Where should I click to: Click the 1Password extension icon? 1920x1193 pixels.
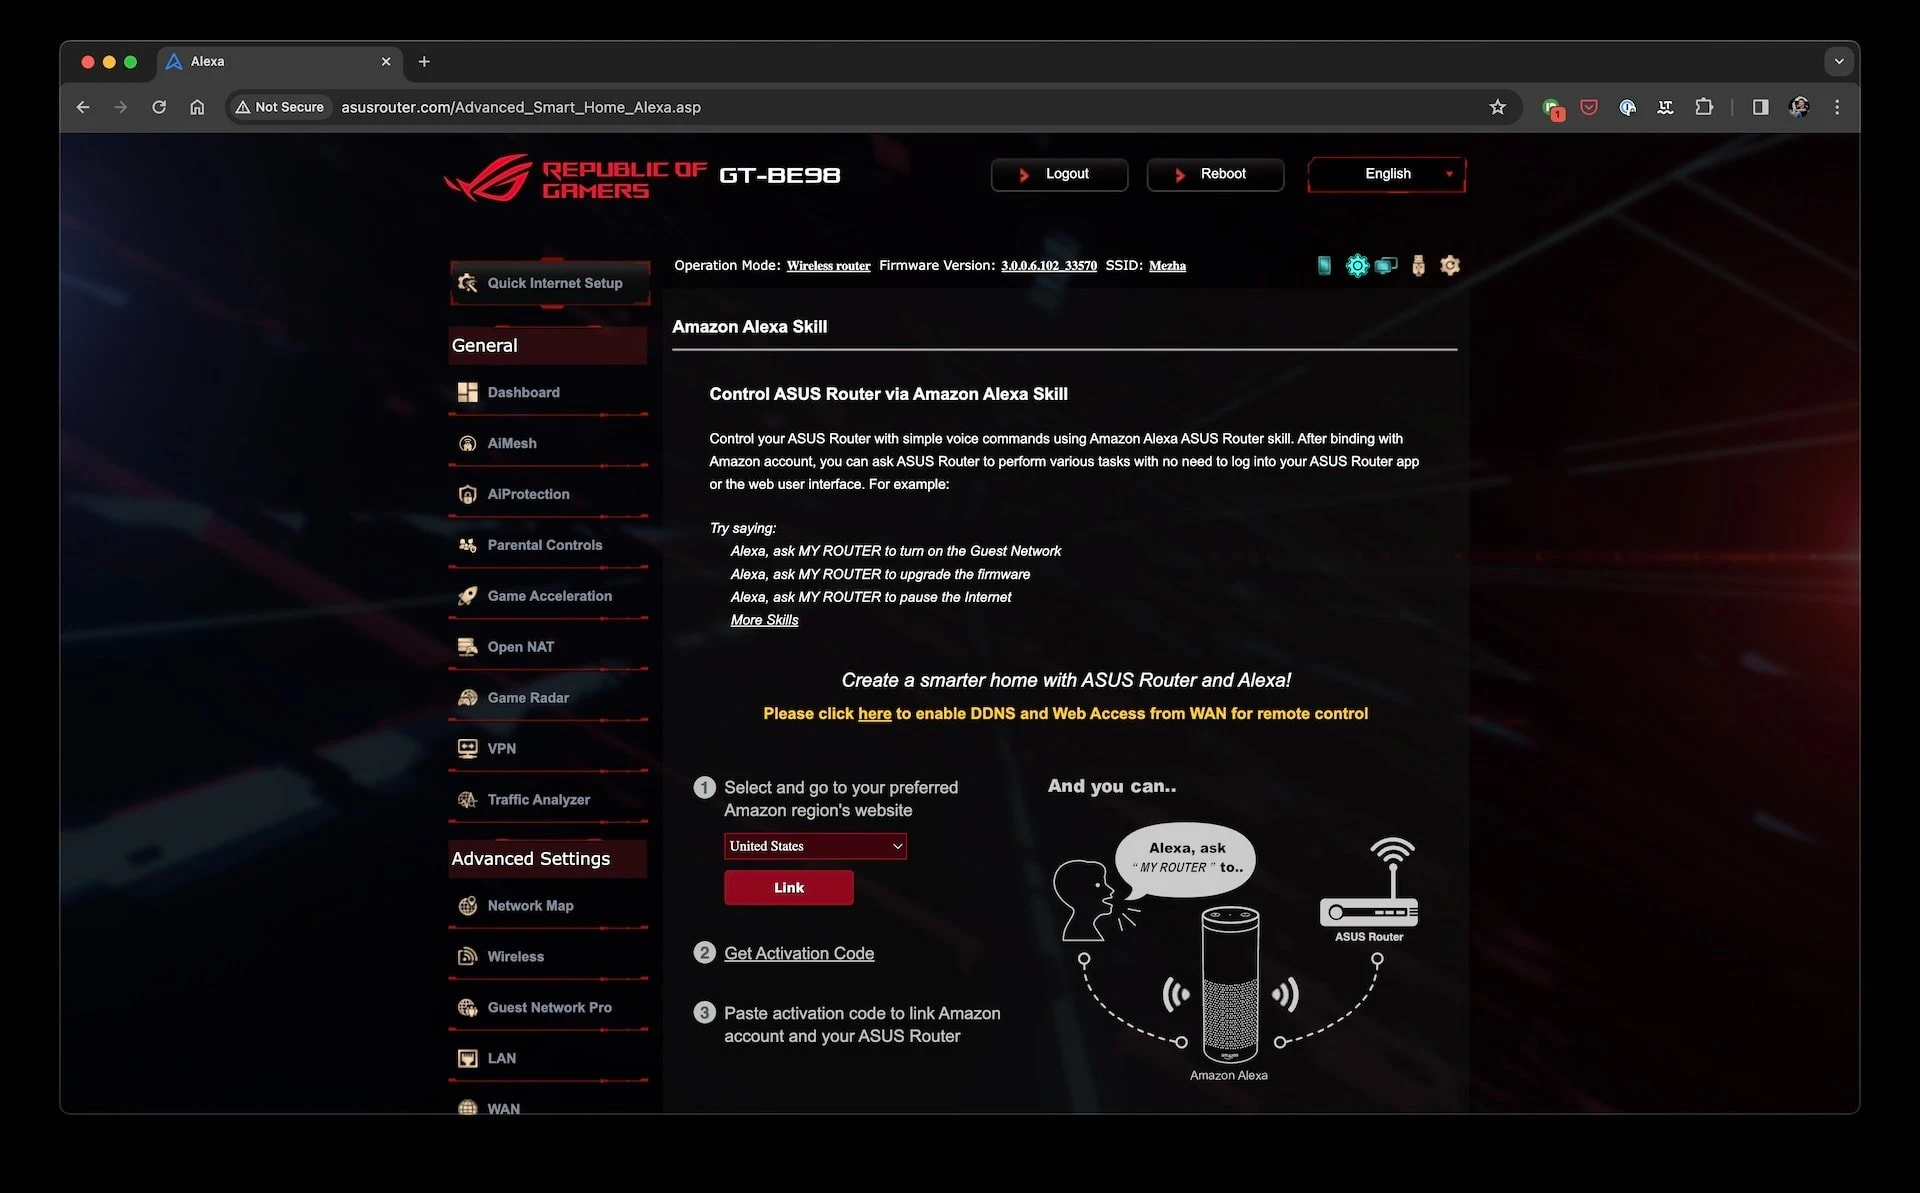click(1627, 107)
